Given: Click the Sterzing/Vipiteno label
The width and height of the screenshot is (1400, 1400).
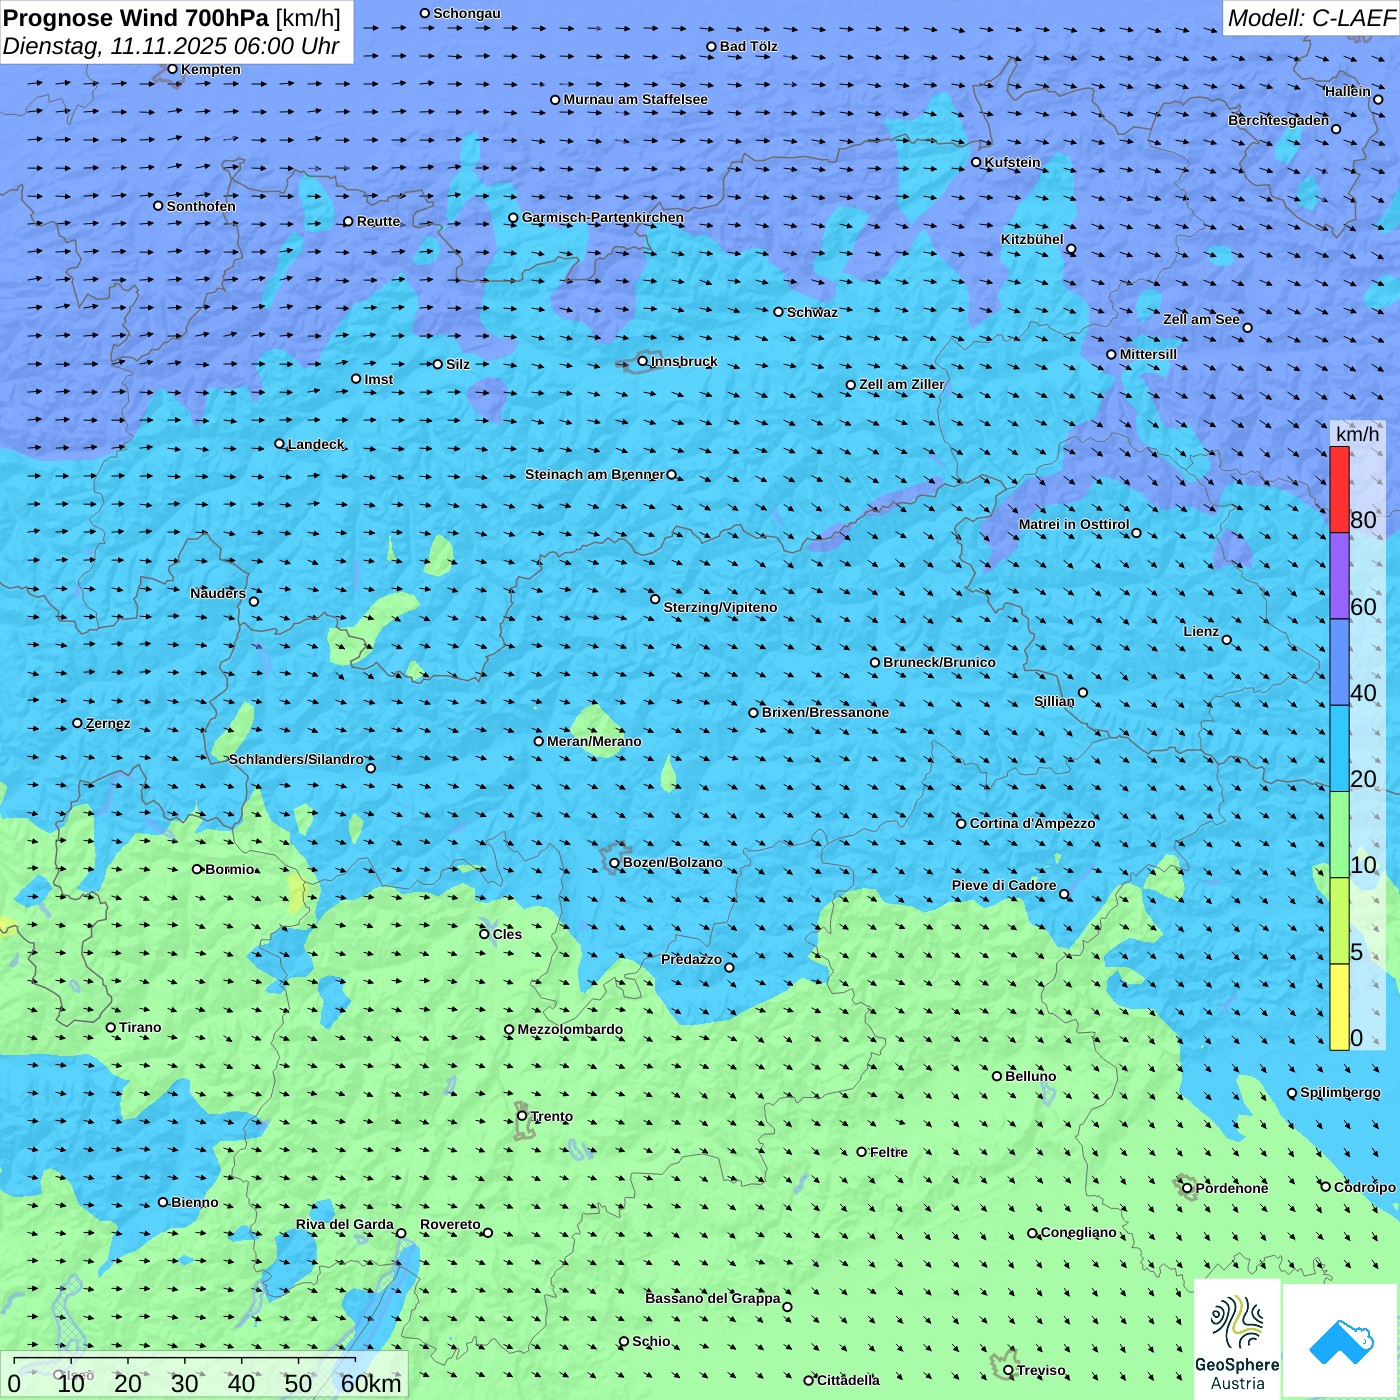Looking at the screenshot, I should pyautogui.click(x=720, y=607).
